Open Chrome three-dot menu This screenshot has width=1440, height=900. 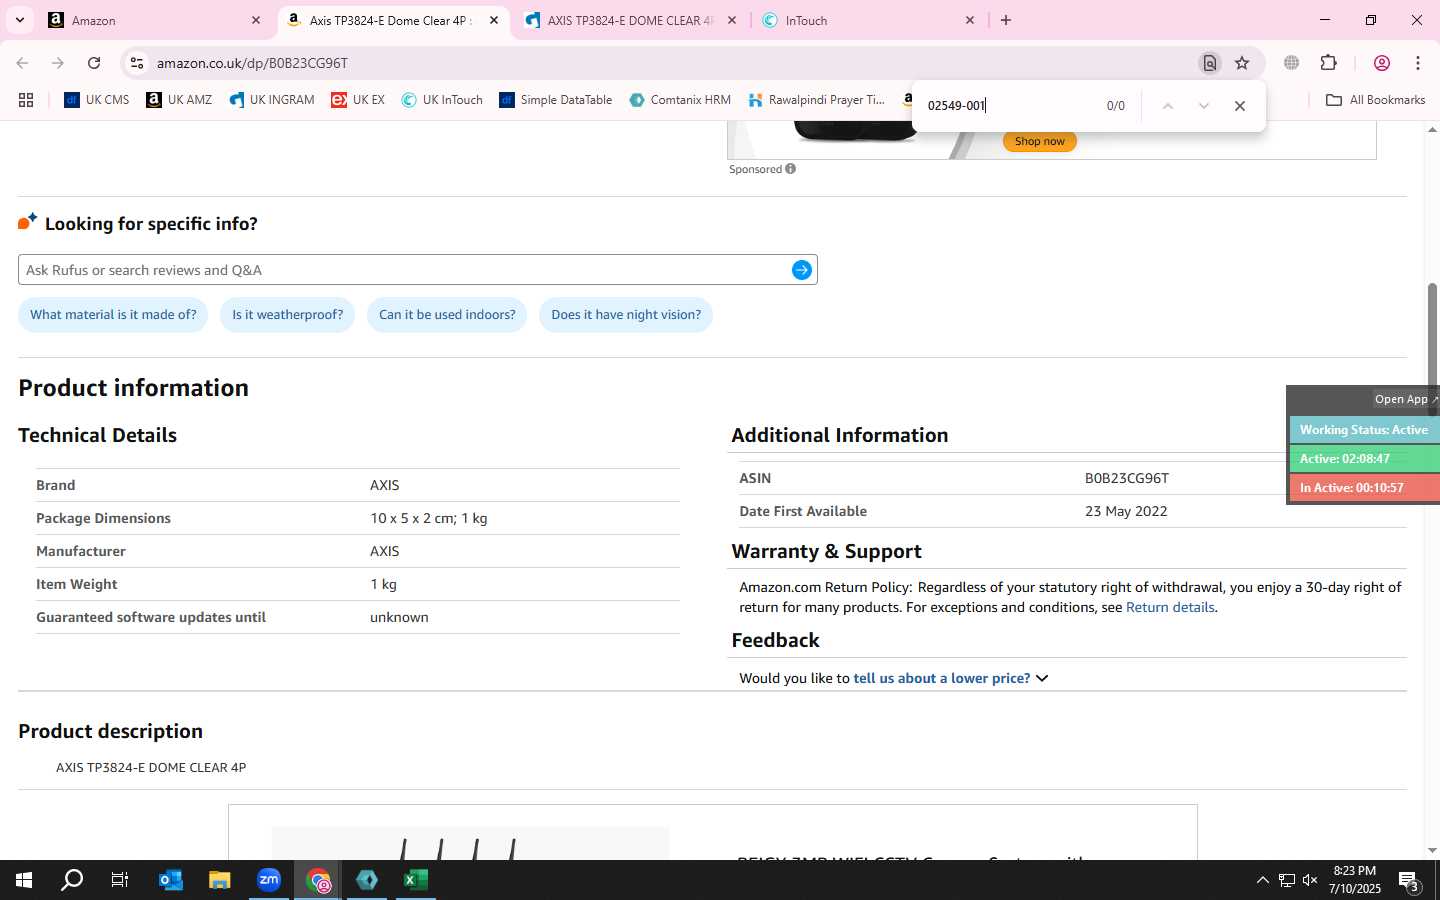point(1418,63)
